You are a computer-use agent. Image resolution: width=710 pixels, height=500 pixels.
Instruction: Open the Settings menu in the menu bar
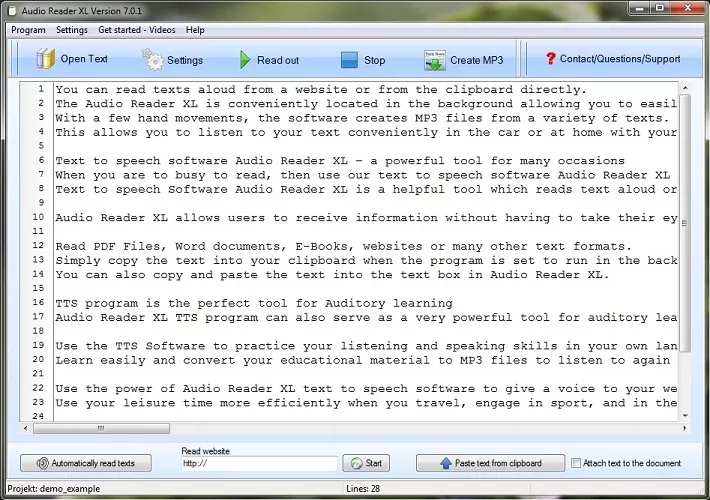(x=72, y=30)
